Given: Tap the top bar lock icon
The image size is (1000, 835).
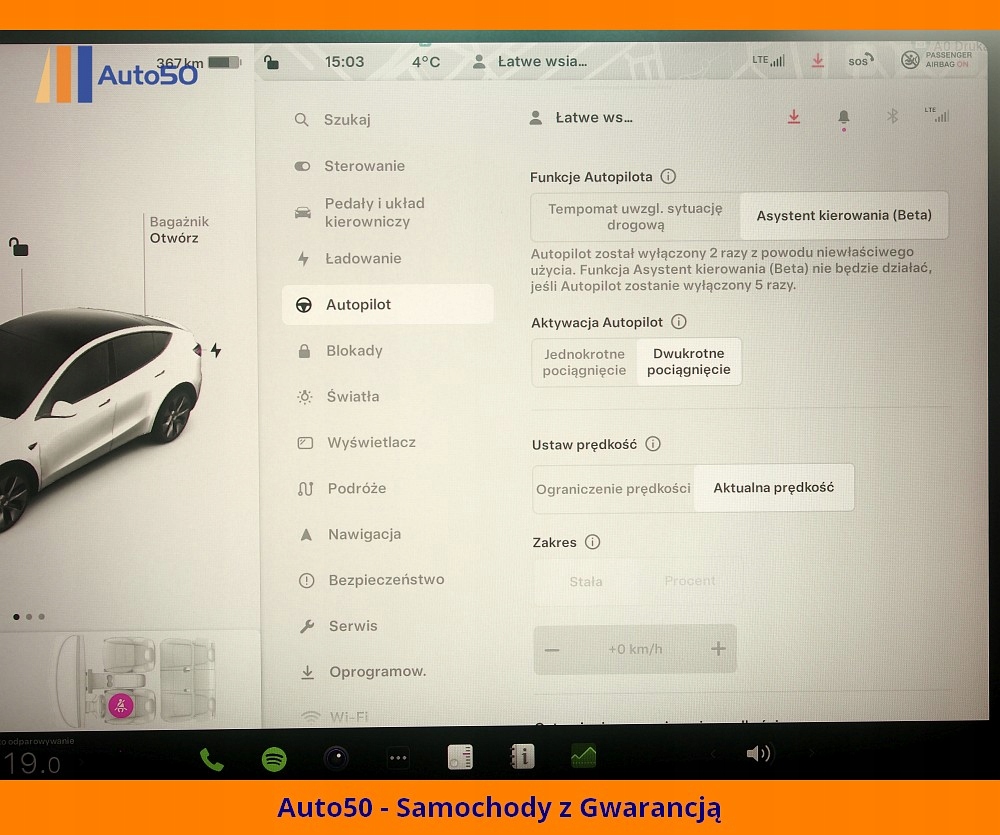Looking at the screenshot, I should [272, 62].
